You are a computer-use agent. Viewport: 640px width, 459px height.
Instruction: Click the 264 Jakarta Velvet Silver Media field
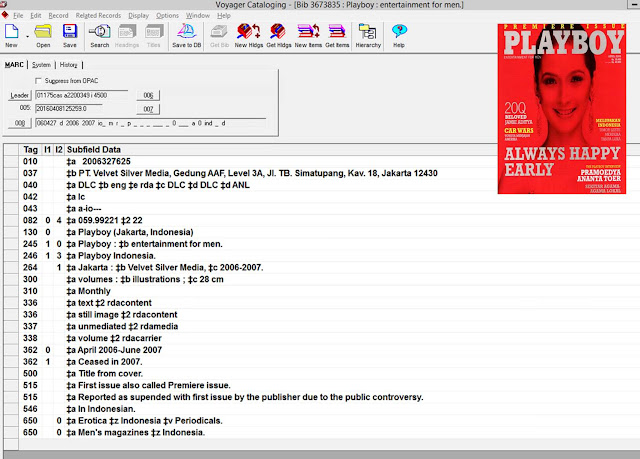tap(165, 268)
